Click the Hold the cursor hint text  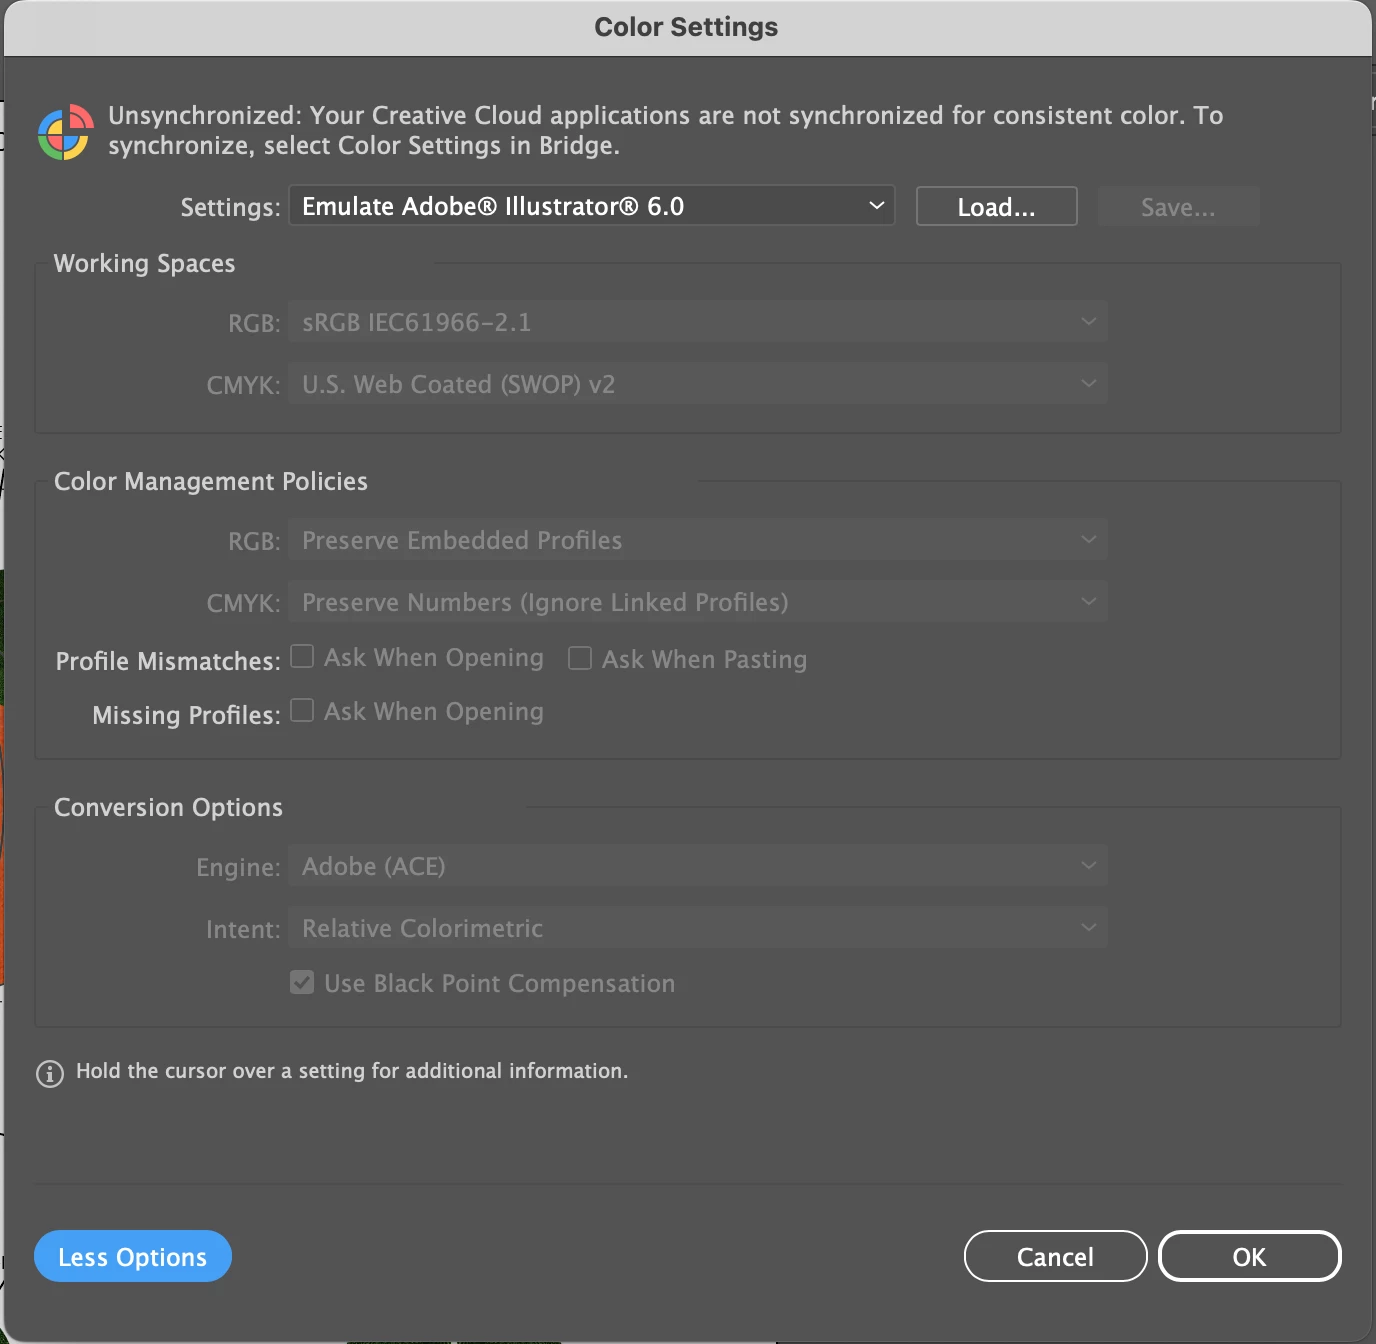(x=352, y=1071)
